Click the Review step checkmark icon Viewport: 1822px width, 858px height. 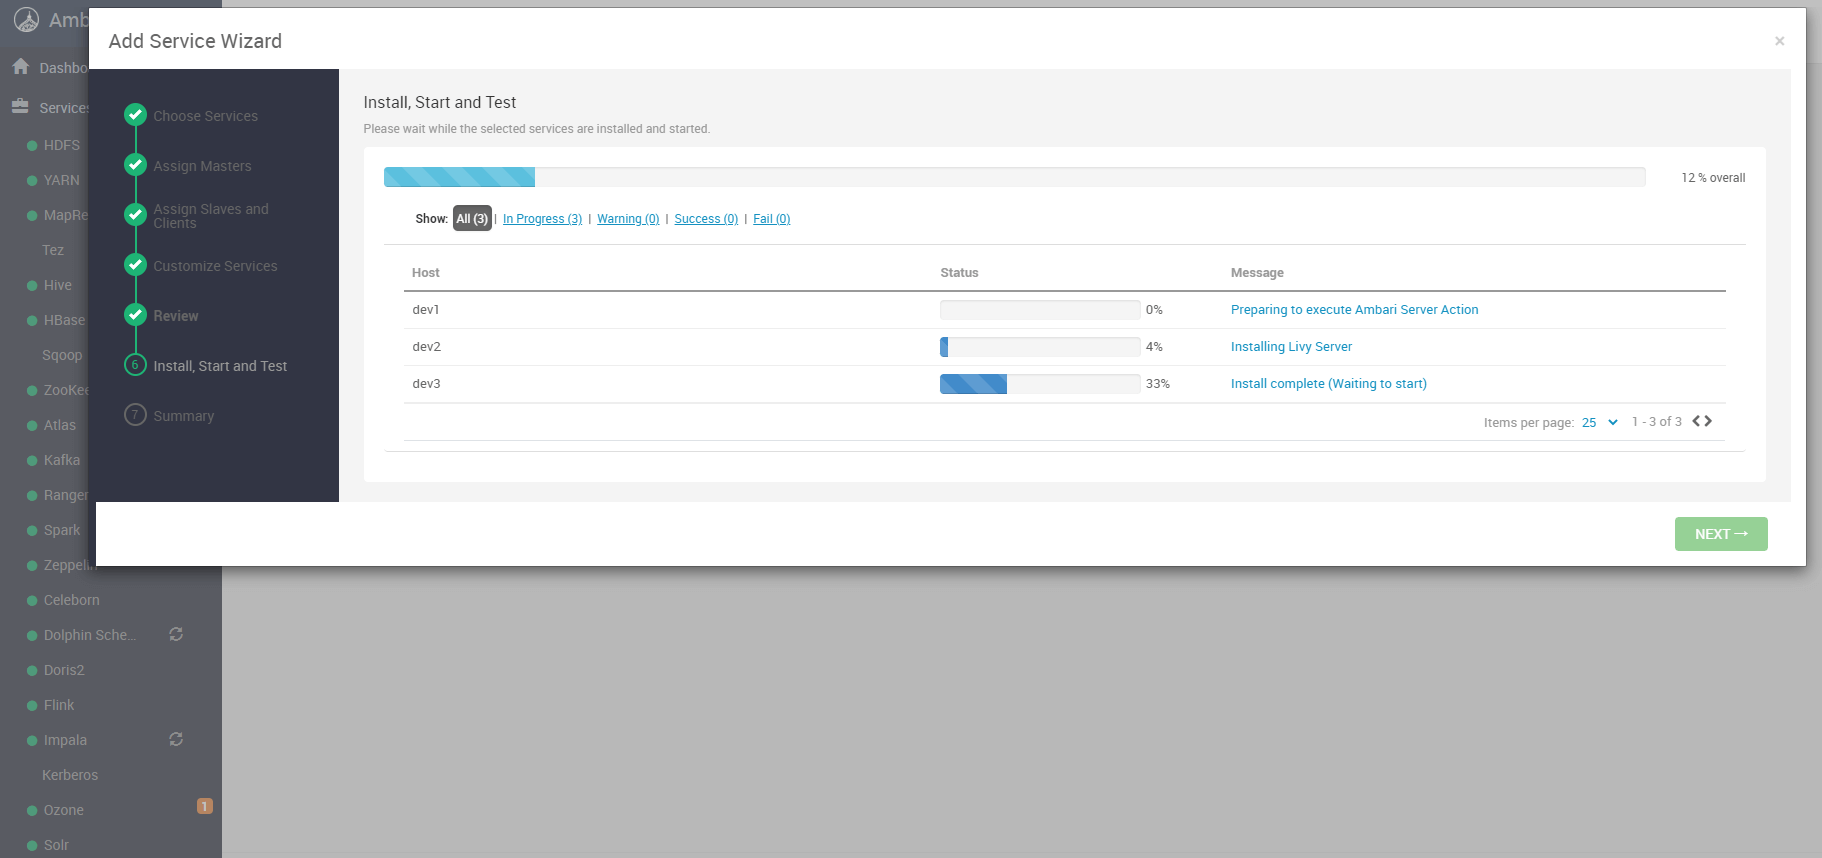click(x=136, y=315)
